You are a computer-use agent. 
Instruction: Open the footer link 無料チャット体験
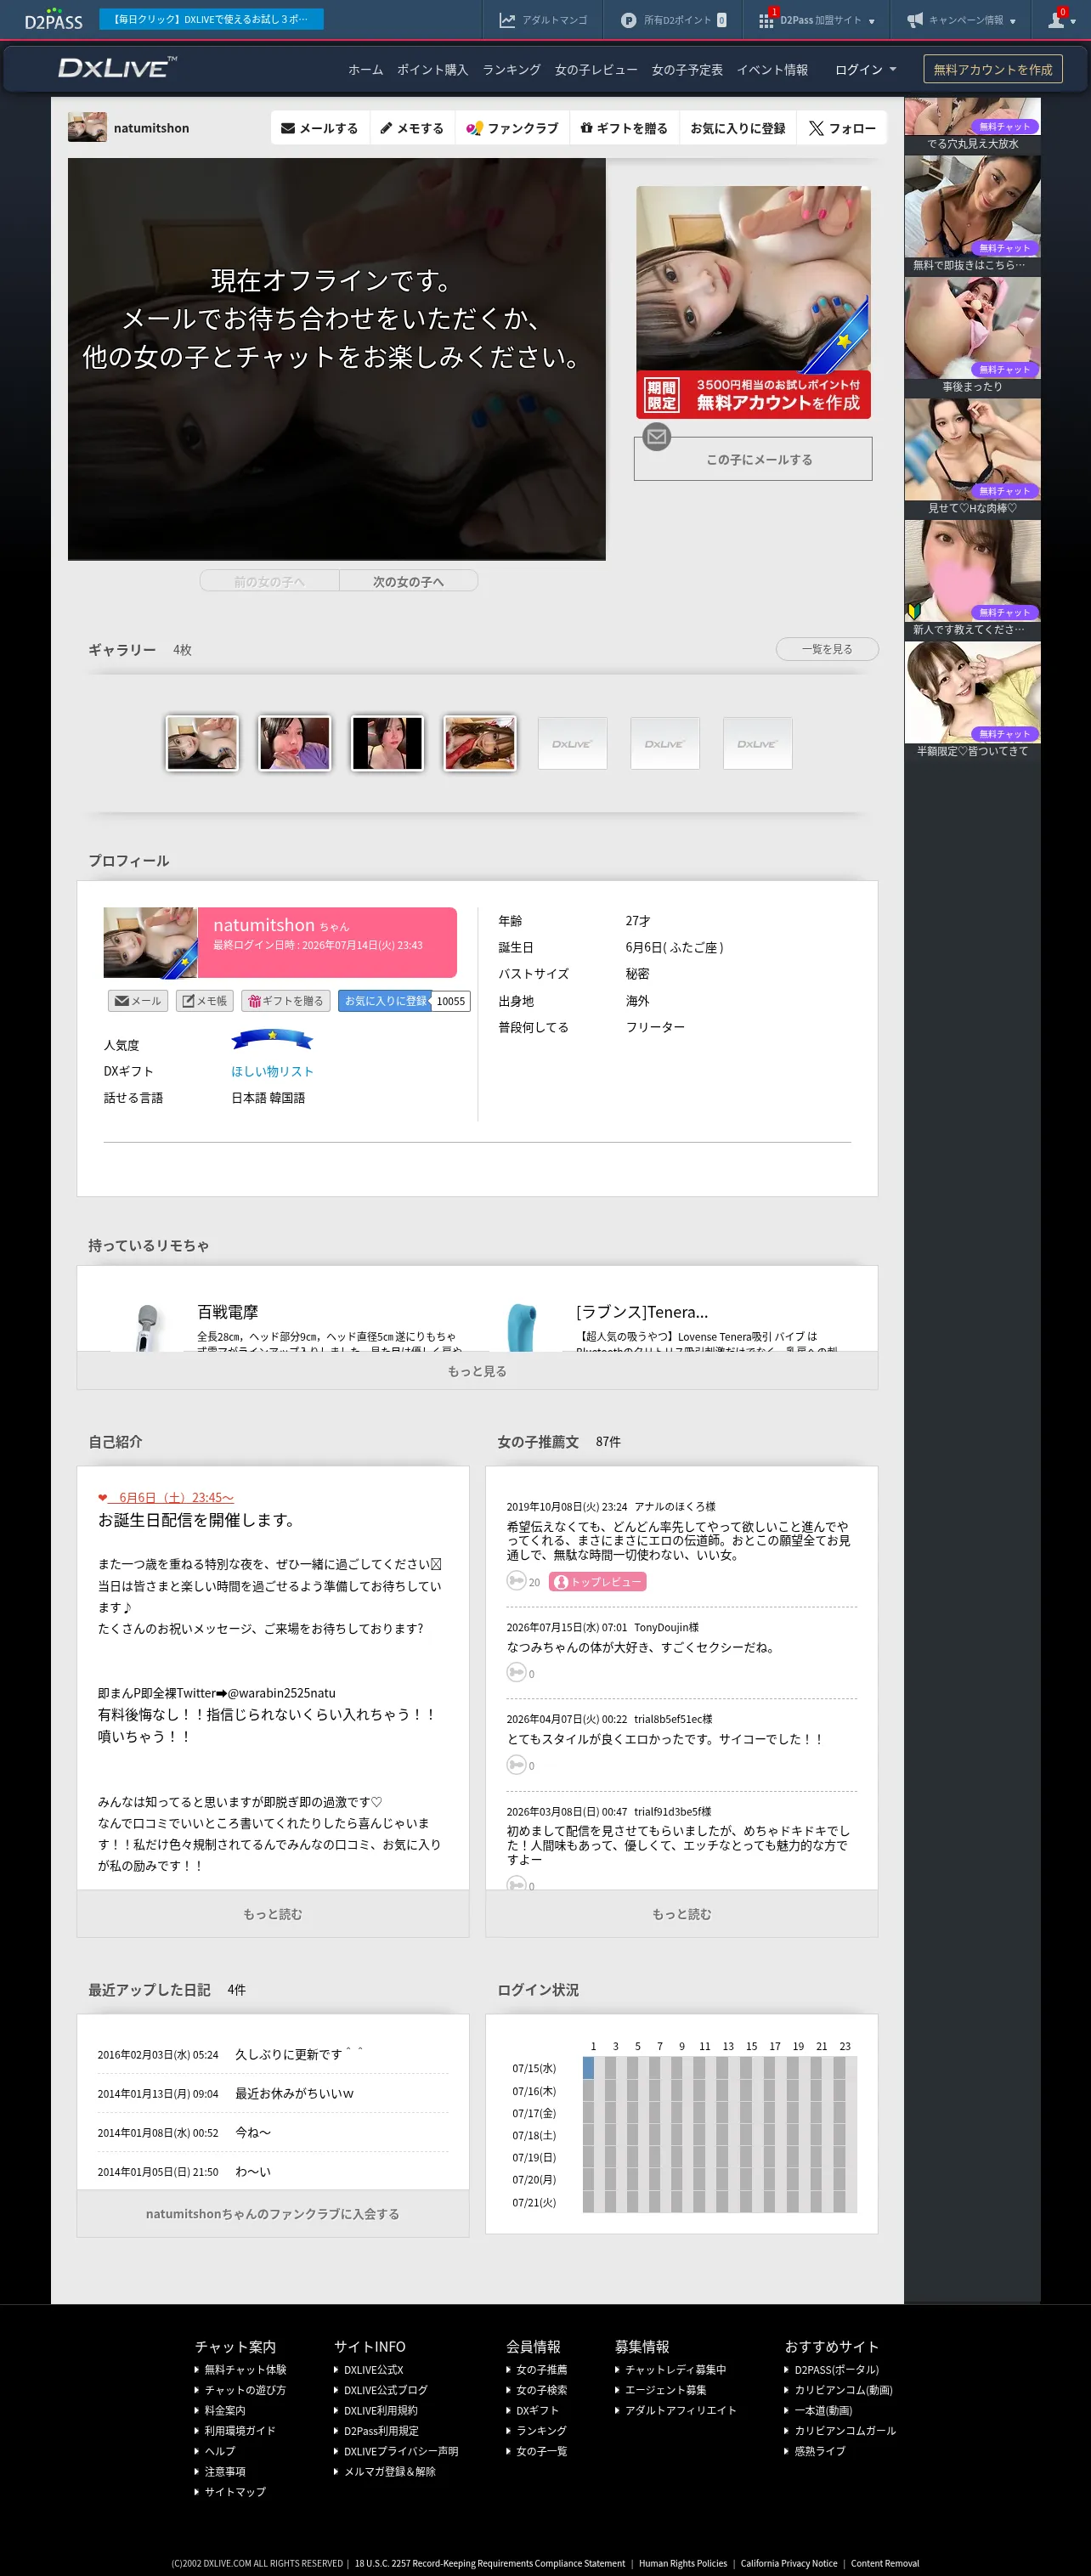[x=245, y=2369]
